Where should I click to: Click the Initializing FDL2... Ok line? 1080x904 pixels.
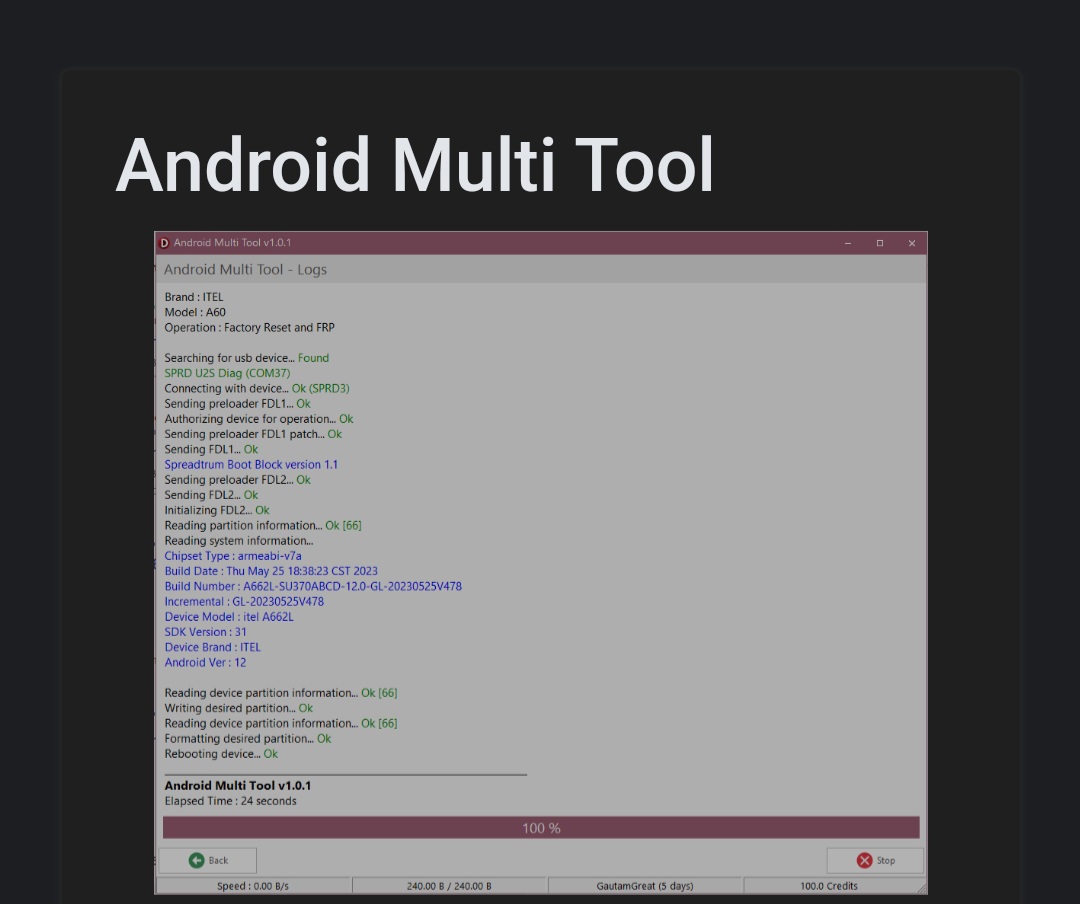[217, 509]
